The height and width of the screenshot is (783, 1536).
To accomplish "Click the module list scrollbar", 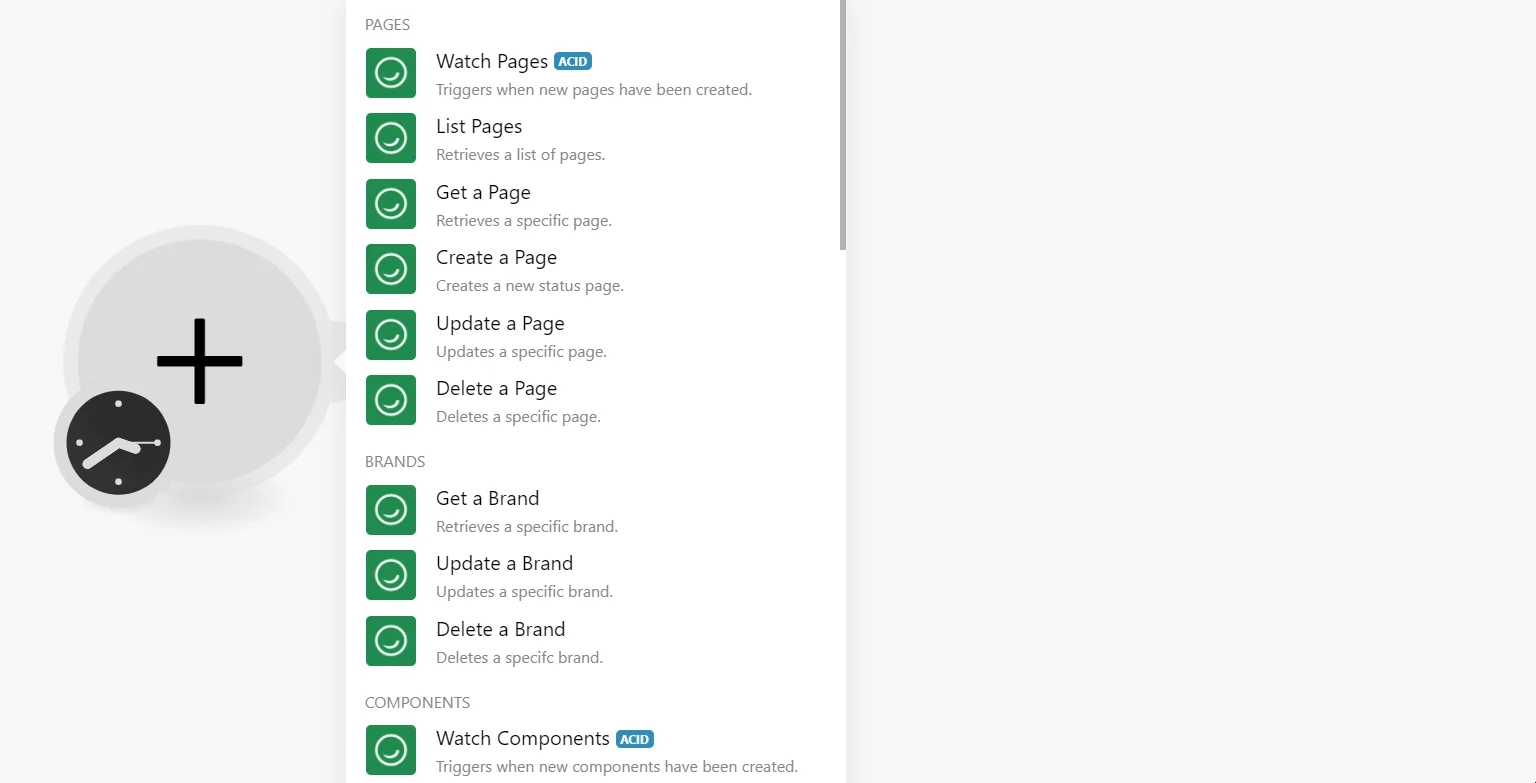I will point(843,125).
